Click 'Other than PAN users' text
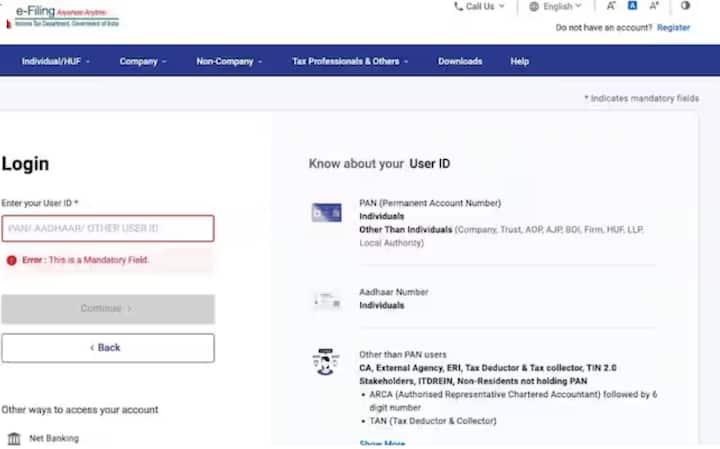The image size is (720, 449). pos(403,354)
